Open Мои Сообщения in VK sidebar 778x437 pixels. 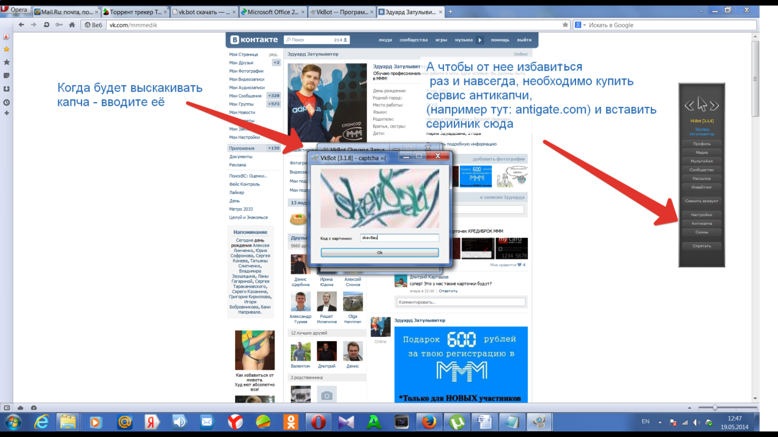[x=245, y=96]
